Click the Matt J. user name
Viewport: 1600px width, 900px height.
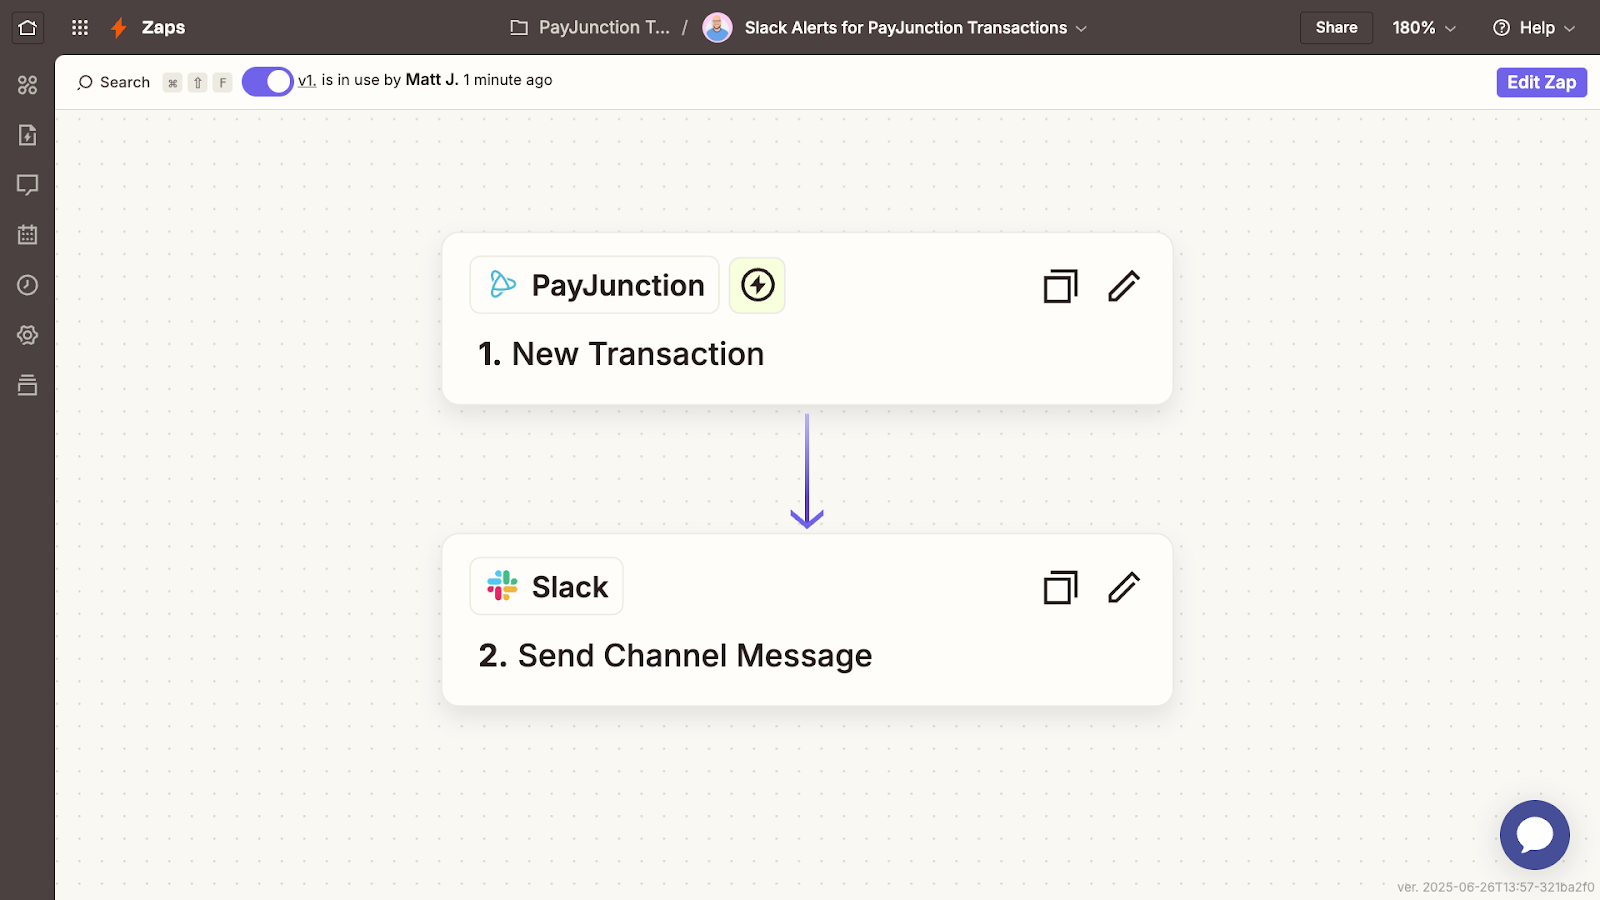pos(432,80)
